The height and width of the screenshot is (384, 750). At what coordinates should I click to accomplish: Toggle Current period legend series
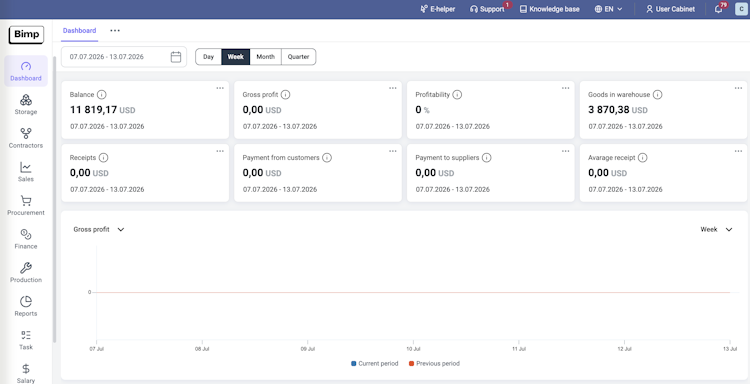(375, 363)
